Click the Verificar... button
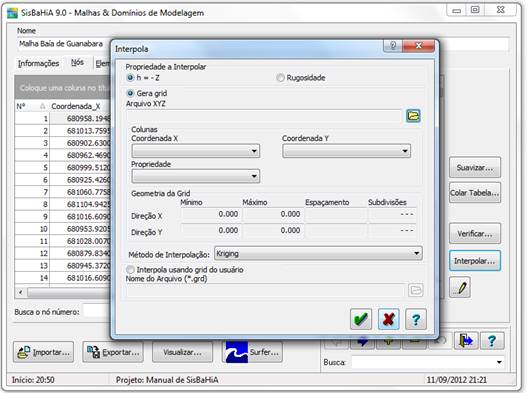The image size is (527, 393). [x=475, y=234]
